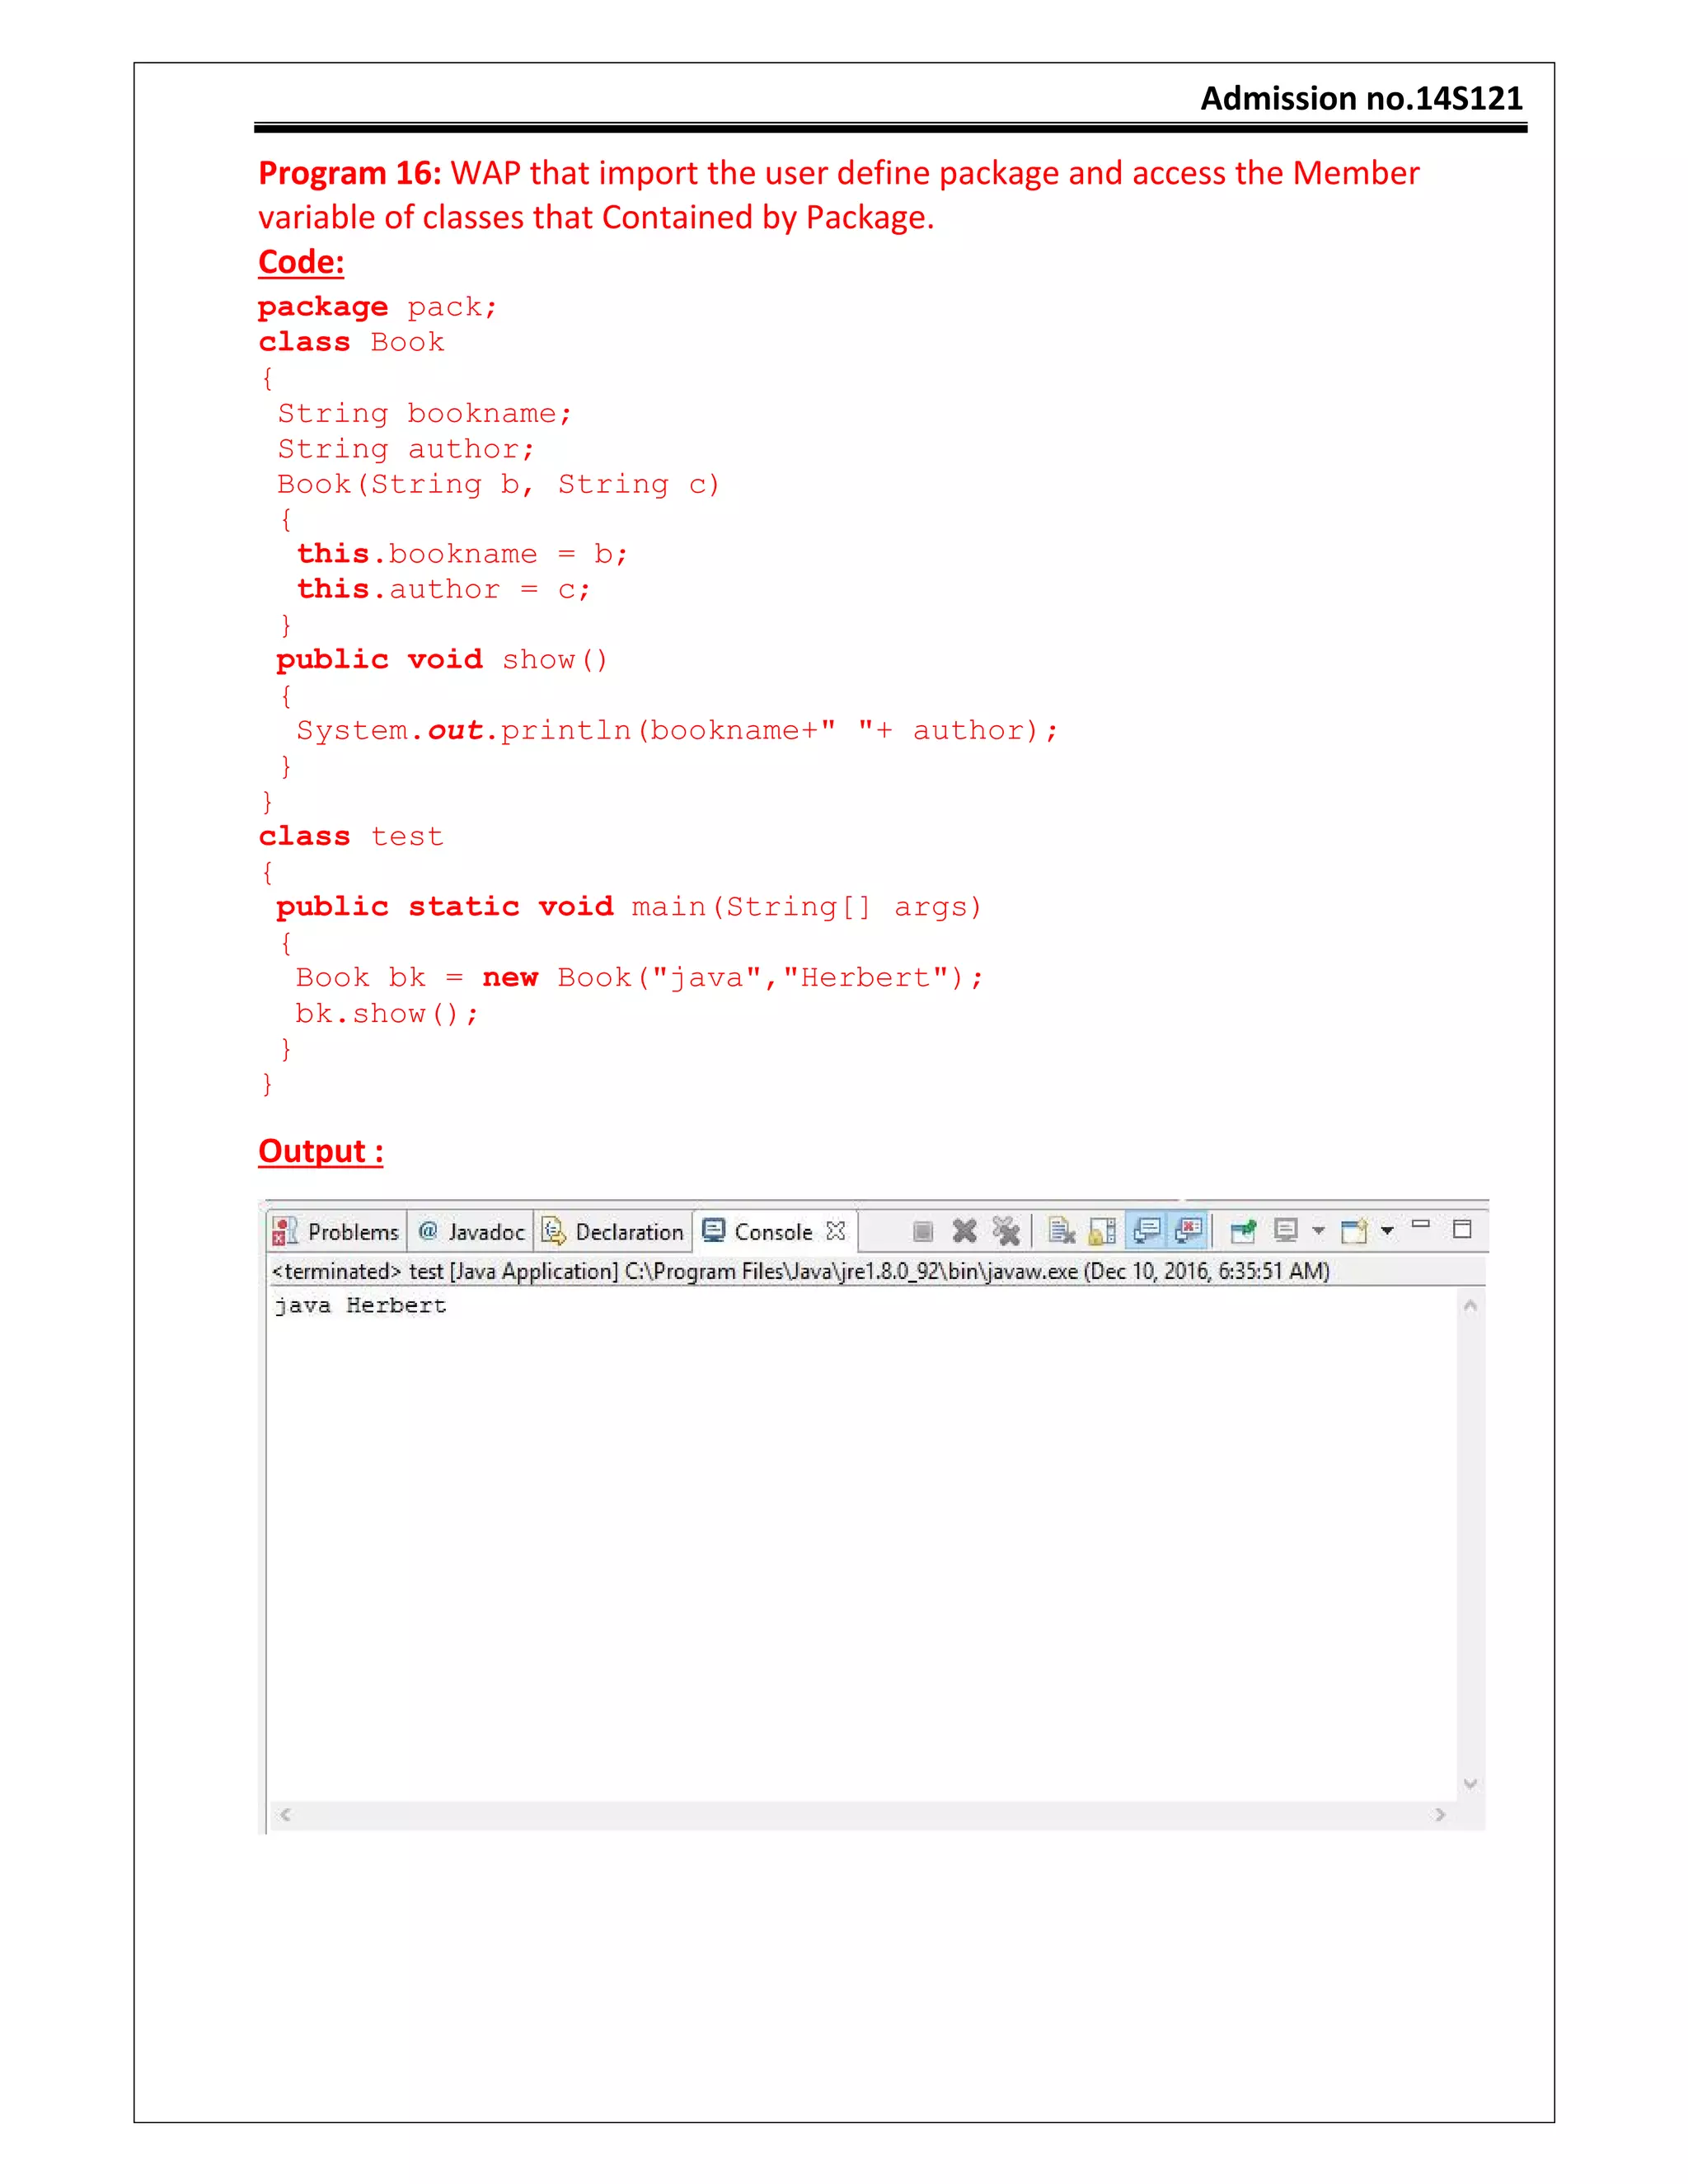
Task: Switch to the Problems tab
Action: [x=337, y=1232]
